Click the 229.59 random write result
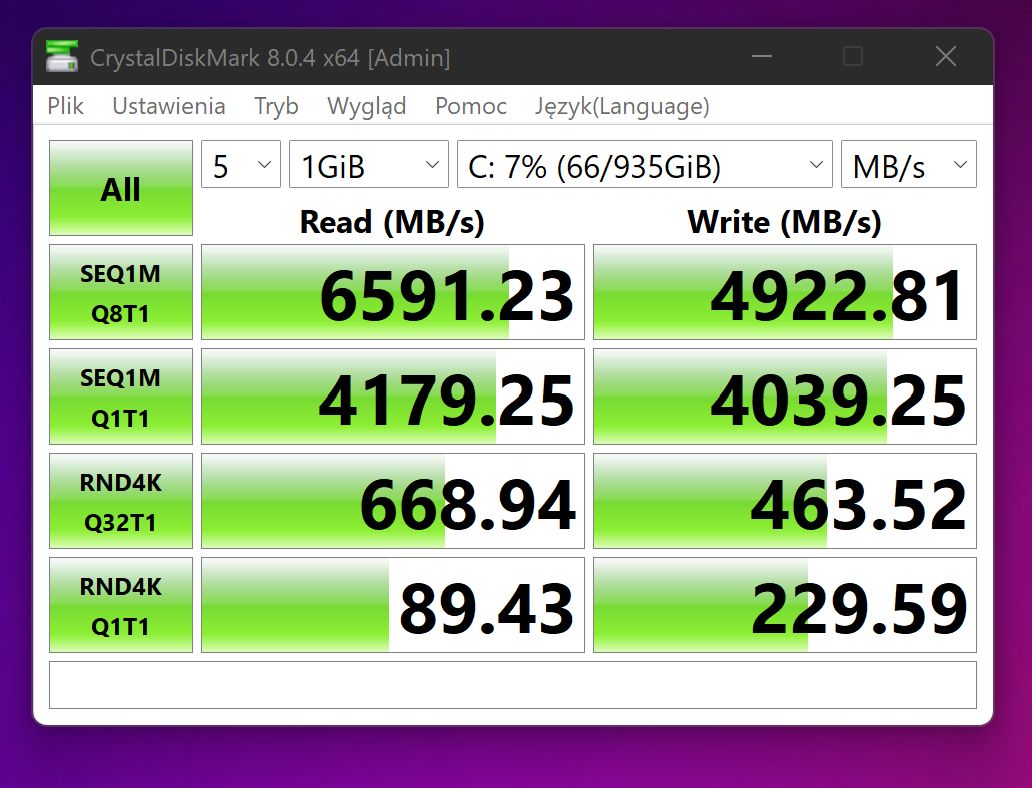Screen dimensions: 1032x788 (785, 605)
